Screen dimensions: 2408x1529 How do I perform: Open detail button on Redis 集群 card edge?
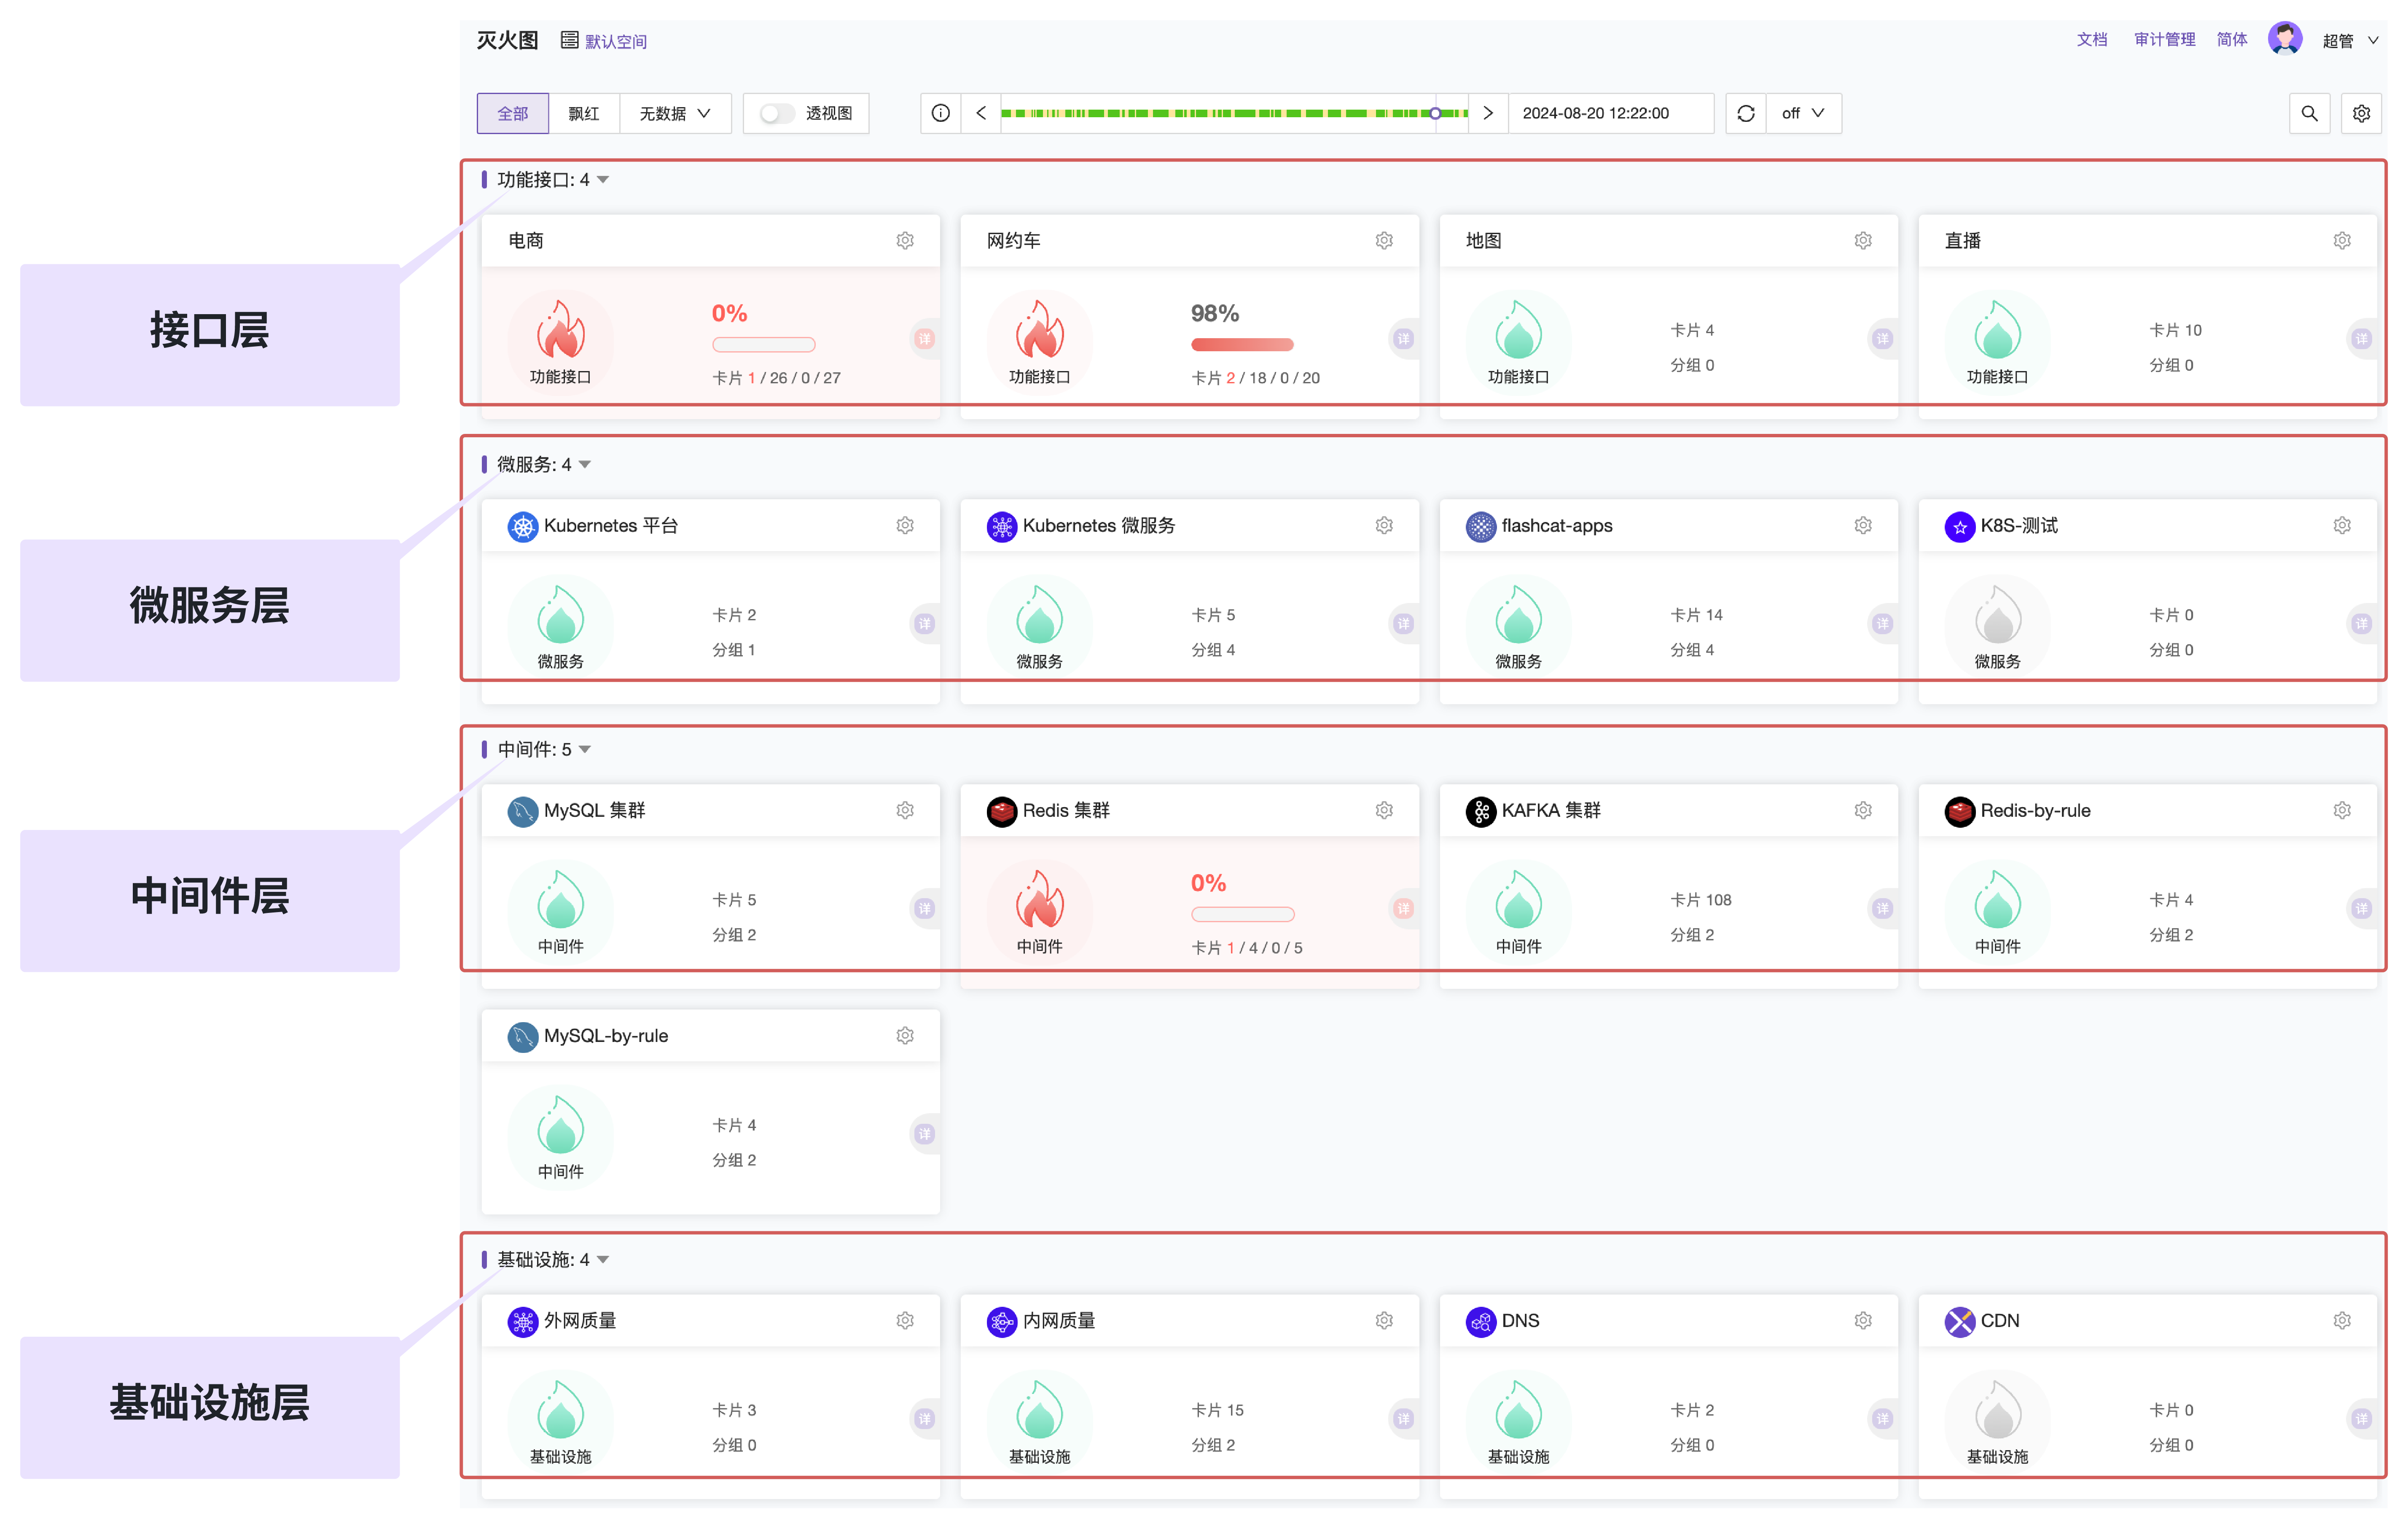(x=1404, y=909)
